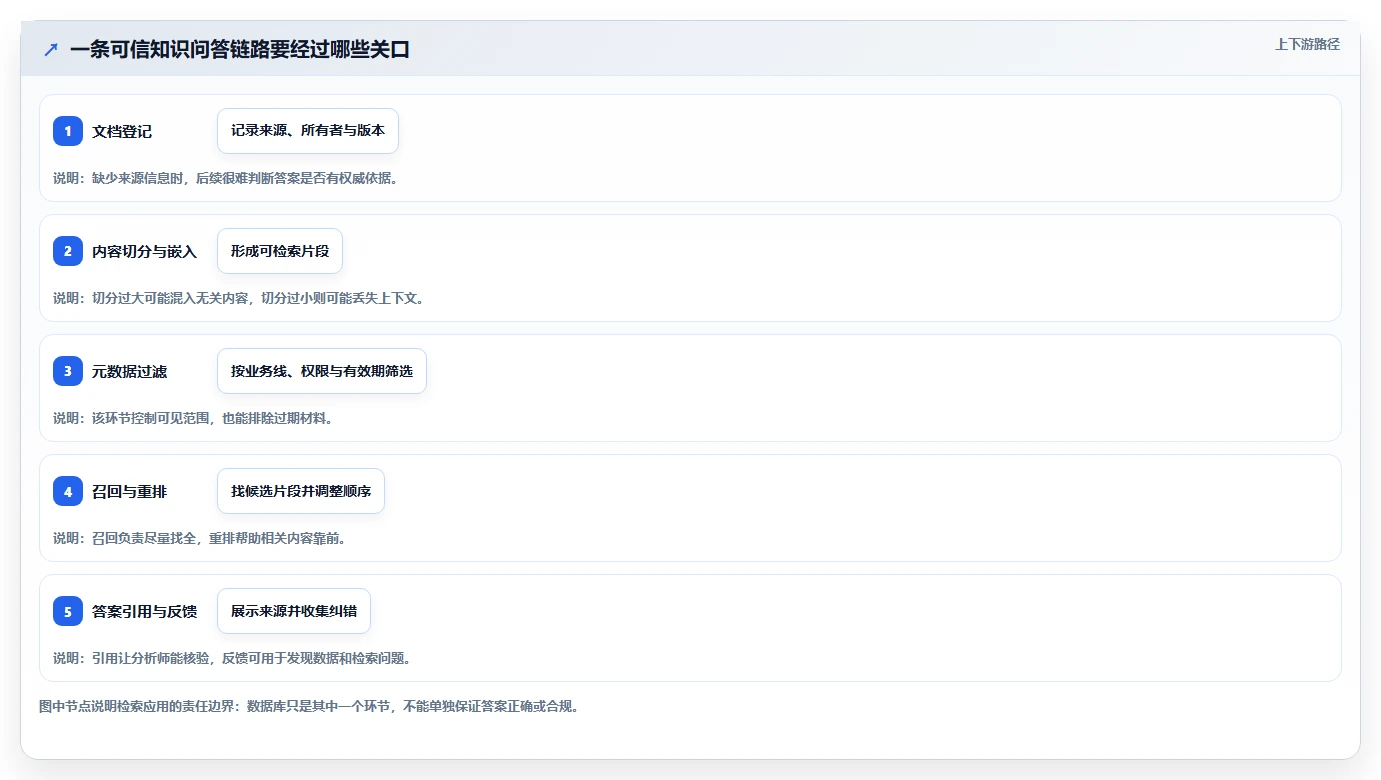Click the note starting 召回负责尽量找全
The image size is (1381, 780).
pos(200,538)
